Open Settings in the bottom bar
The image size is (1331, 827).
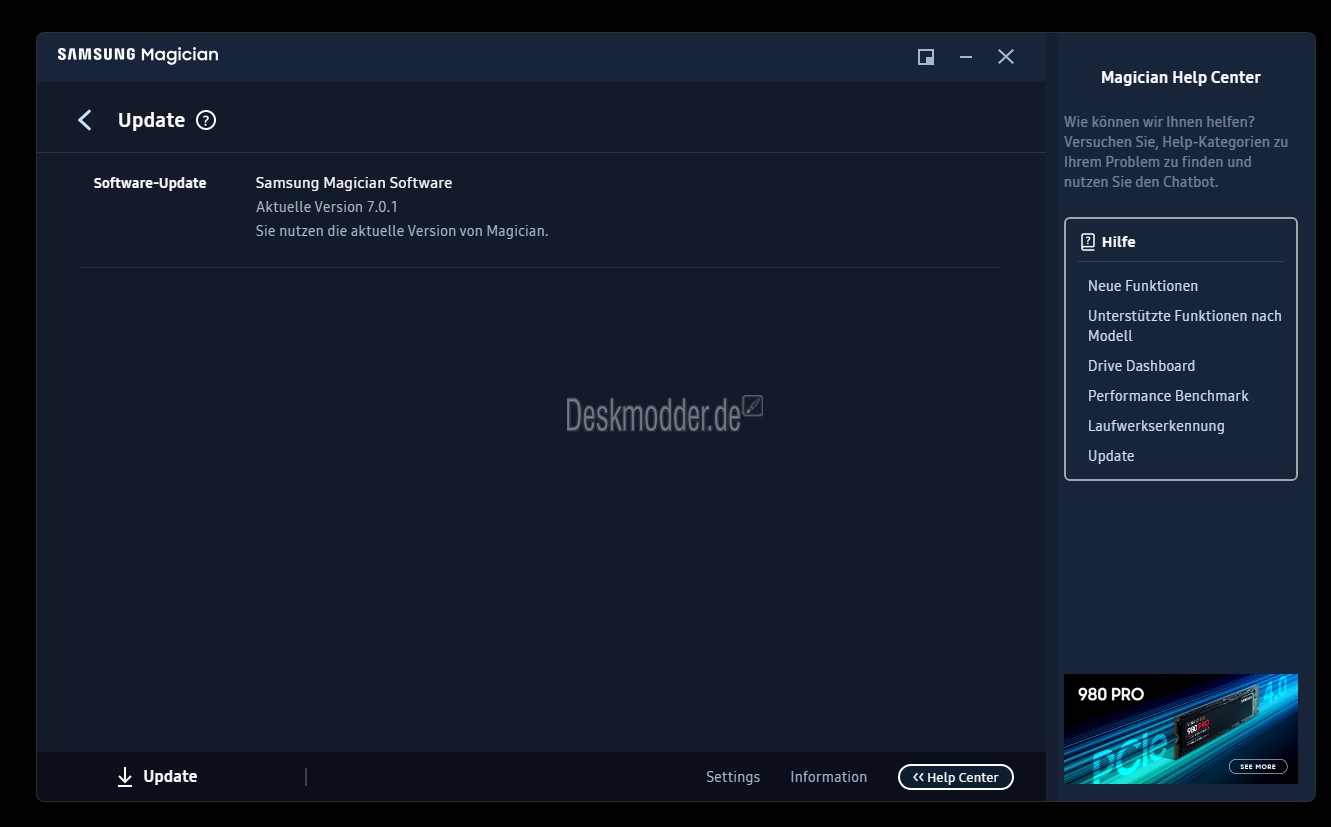(x=733, y=777)
